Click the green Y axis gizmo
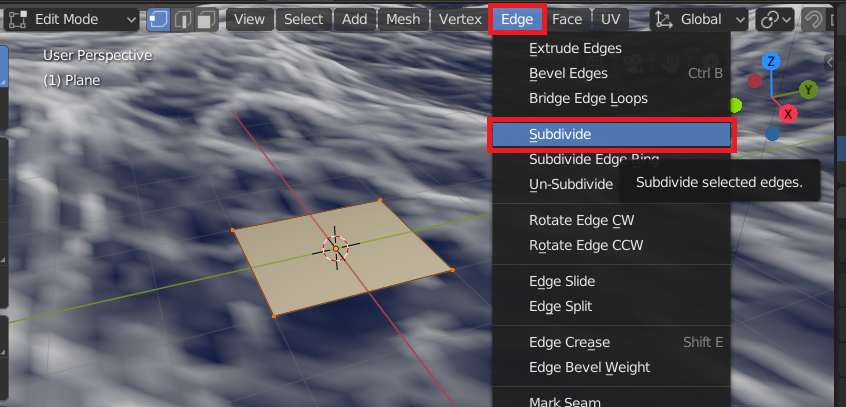This screenshot has width=846, height=407. 808,90
